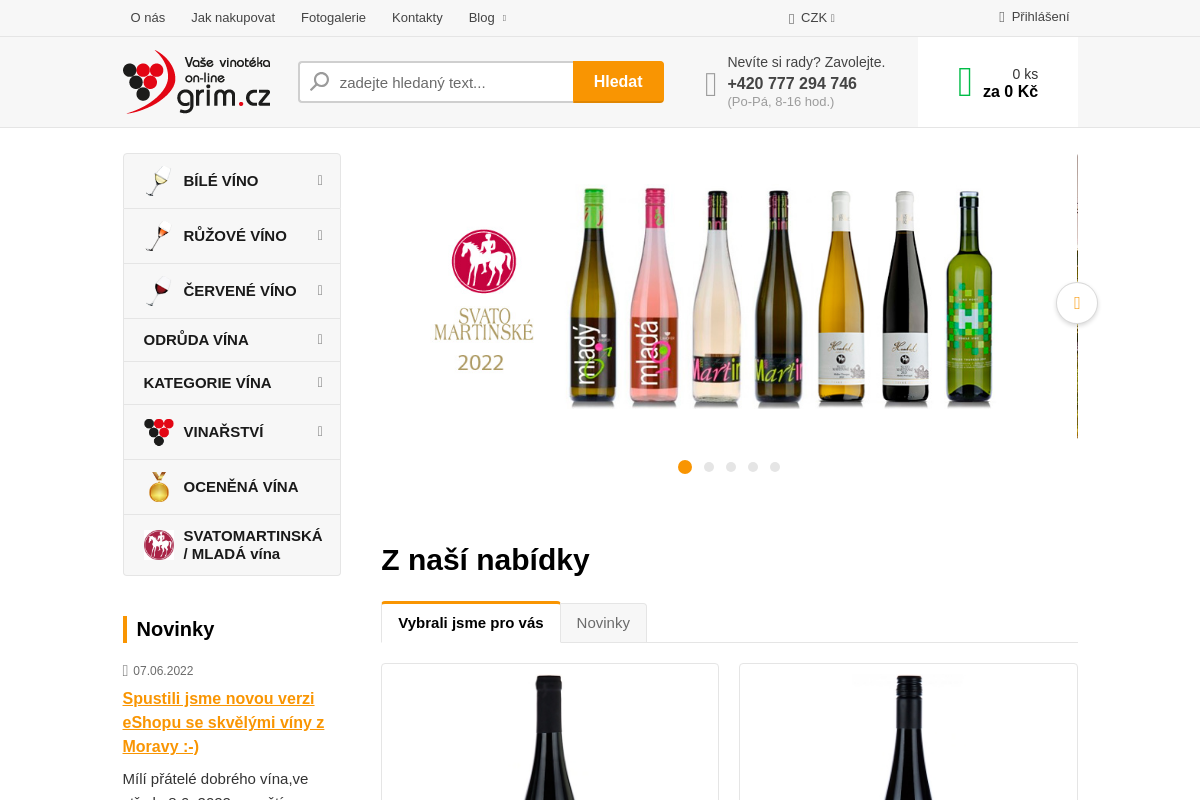The width and height of the screenshot is (1200, 800).
Task: Open the Blog menu item
Action: (x=480, y=17)
